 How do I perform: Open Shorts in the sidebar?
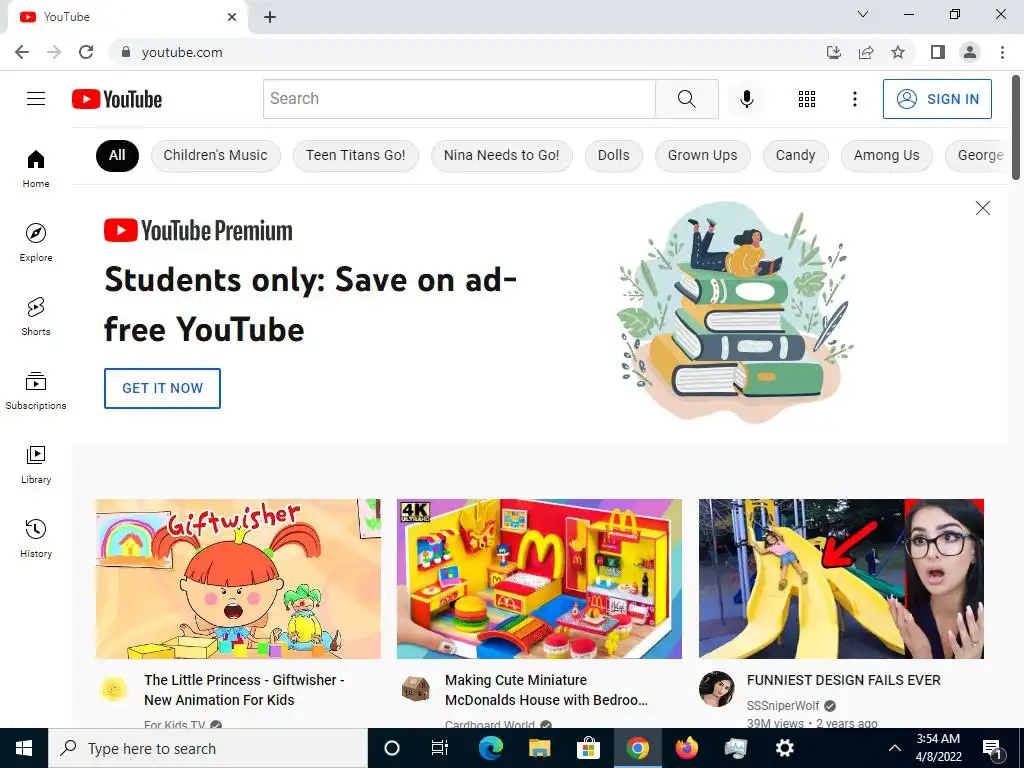(x=36, y=317)
